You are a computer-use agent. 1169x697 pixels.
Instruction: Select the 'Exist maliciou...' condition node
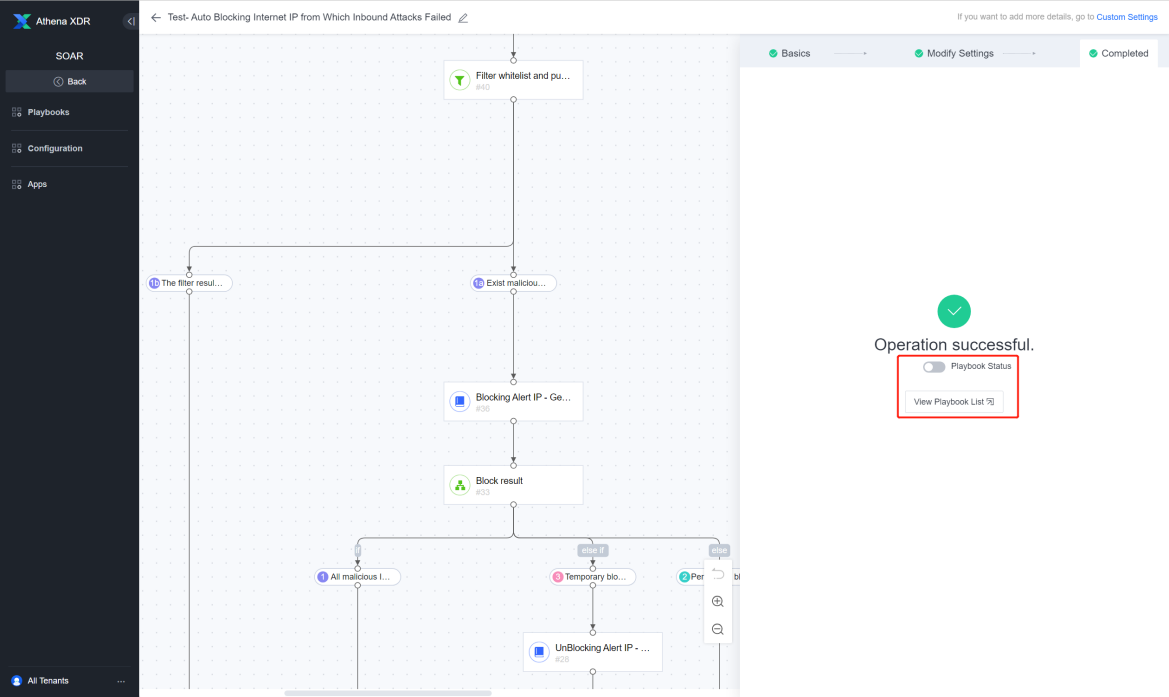tap(513, 283)
